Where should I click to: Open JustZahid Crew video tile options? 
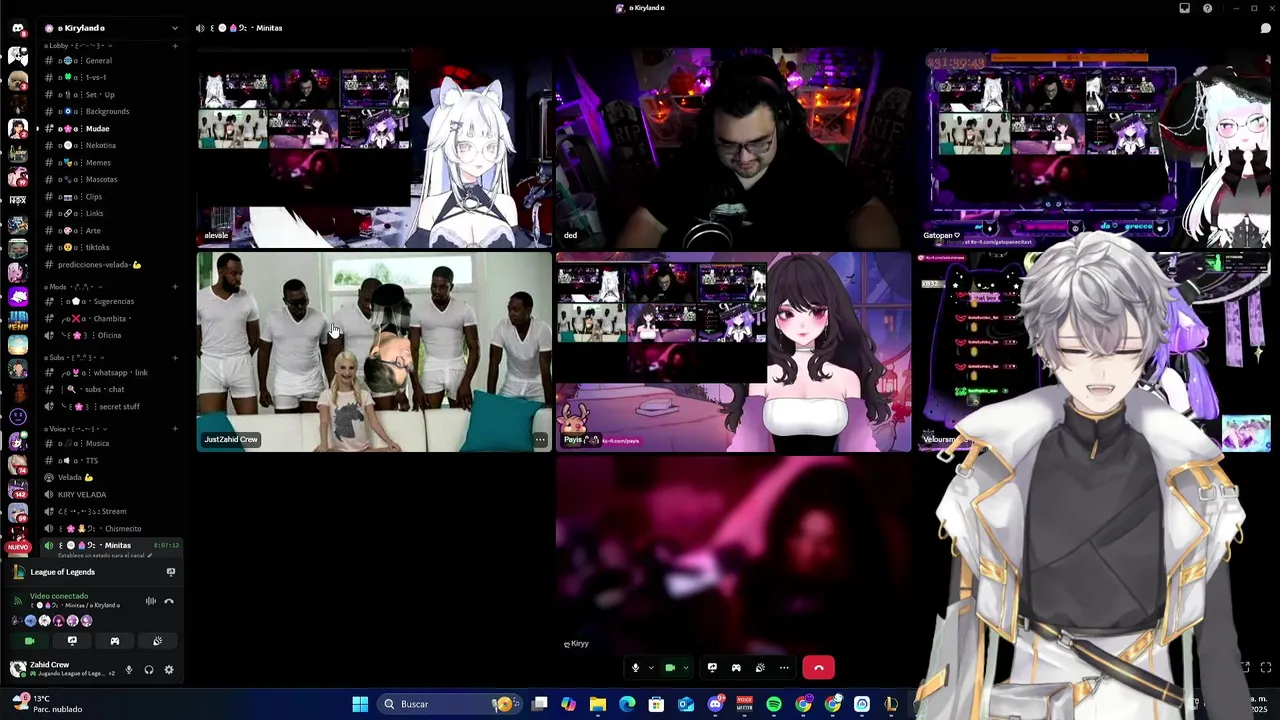coord(540,440)
